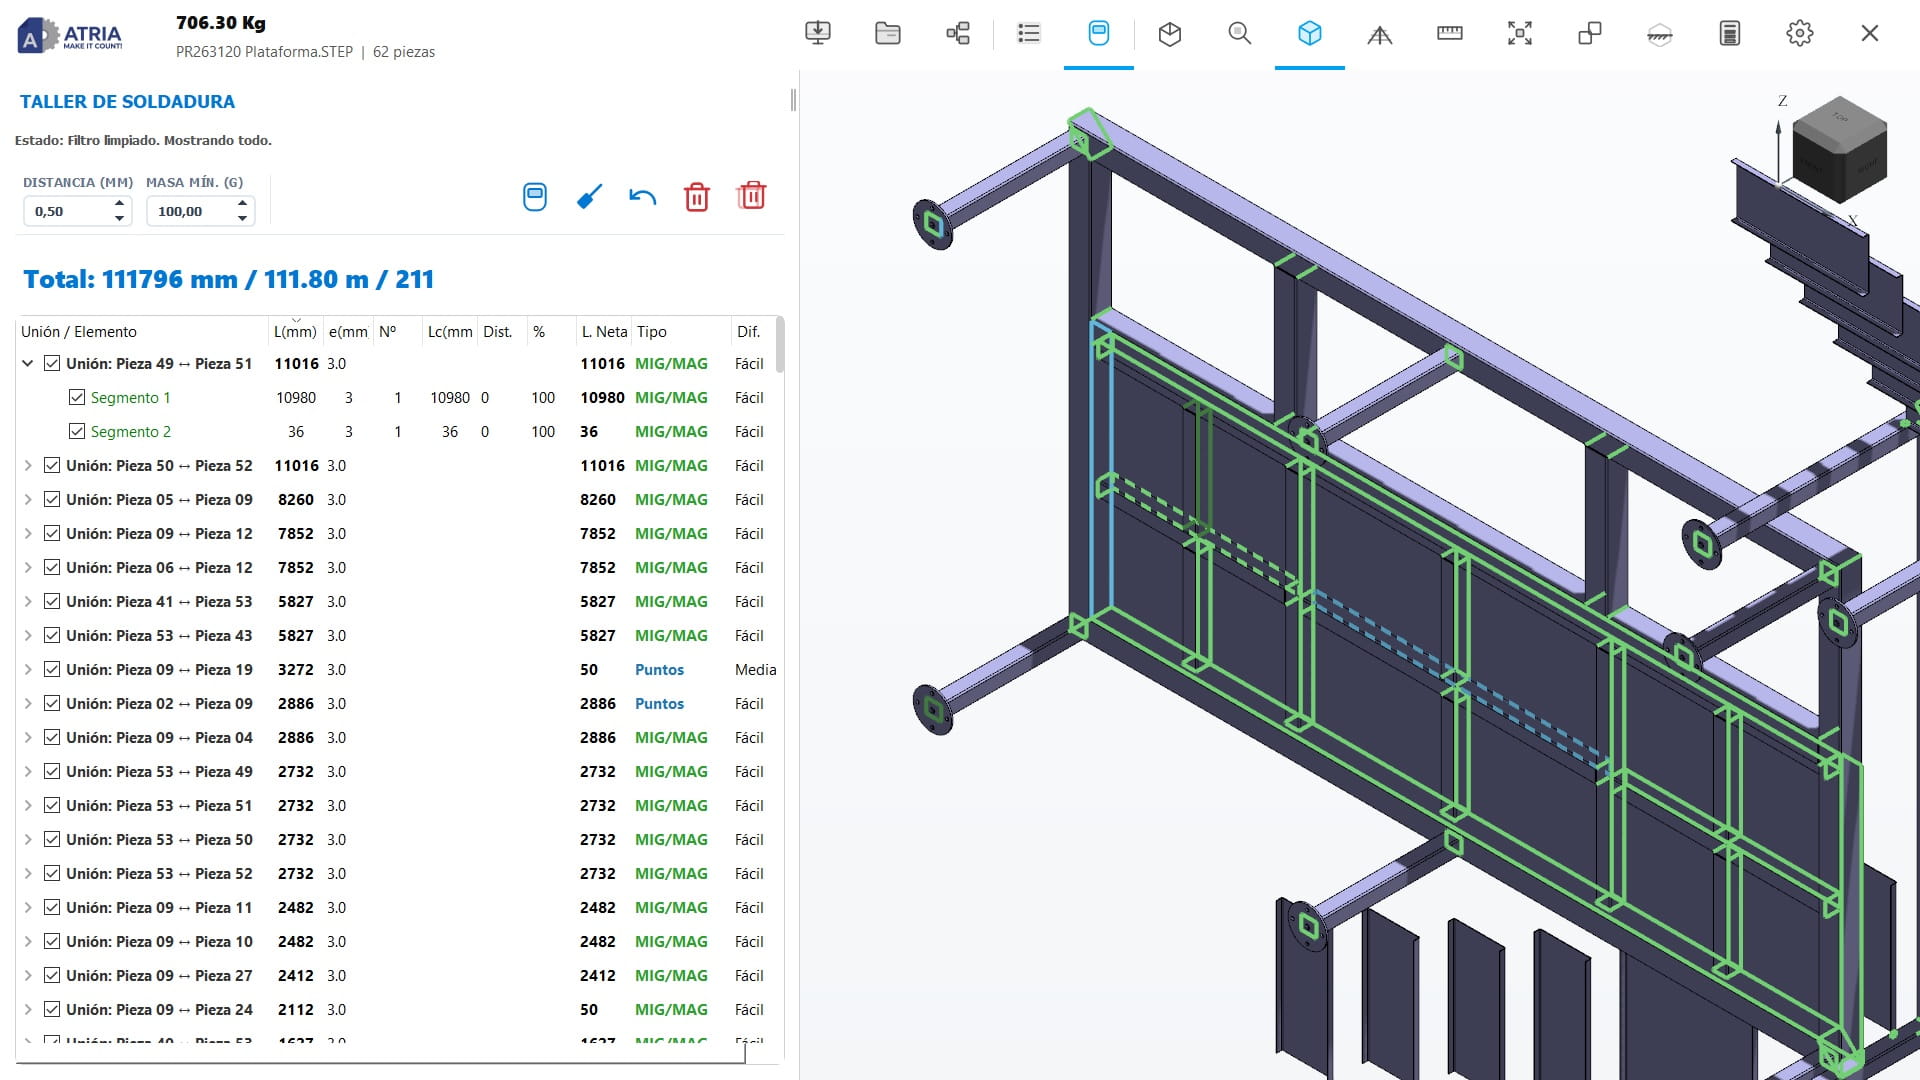Uncheck Unión Pieza 09 ↔ Pieza 19 checkbox

[52, 669]
